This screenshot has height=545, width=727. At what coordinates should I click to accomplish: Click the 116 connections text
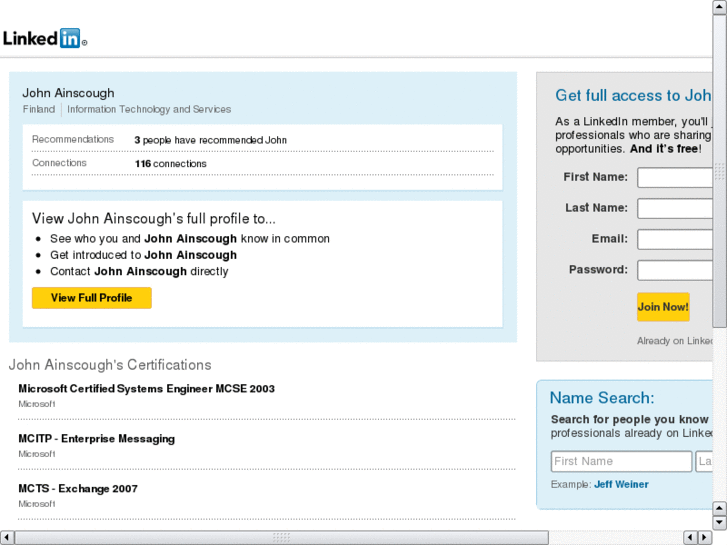click(171, 164)
